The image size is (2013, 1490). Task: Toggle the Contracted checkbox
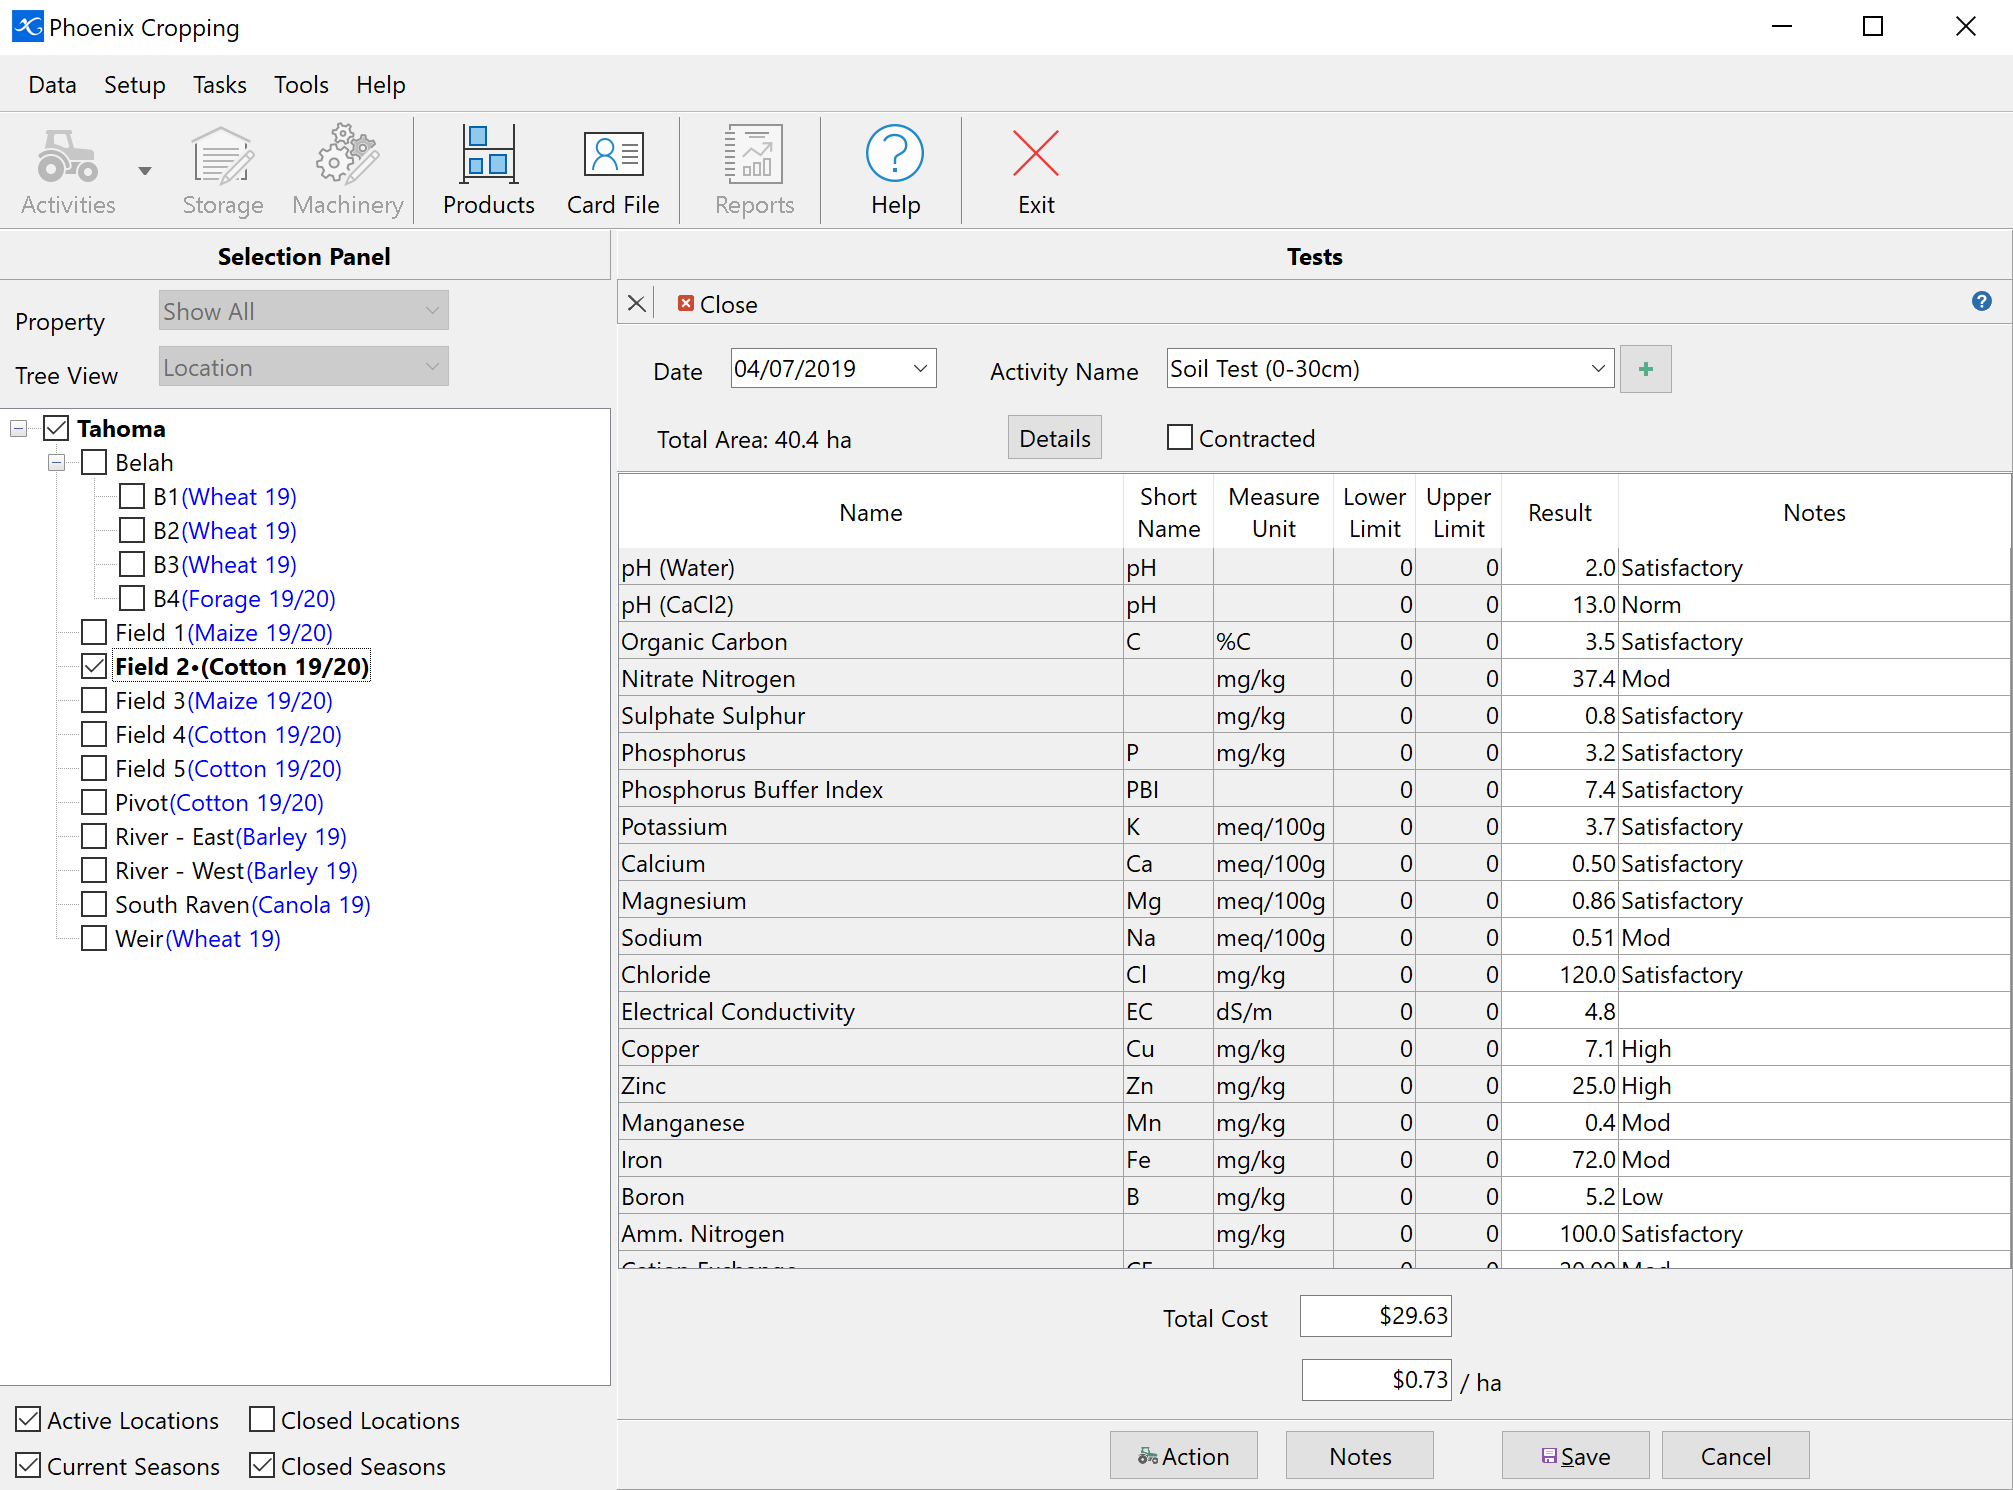click(x=1179, y=438)
